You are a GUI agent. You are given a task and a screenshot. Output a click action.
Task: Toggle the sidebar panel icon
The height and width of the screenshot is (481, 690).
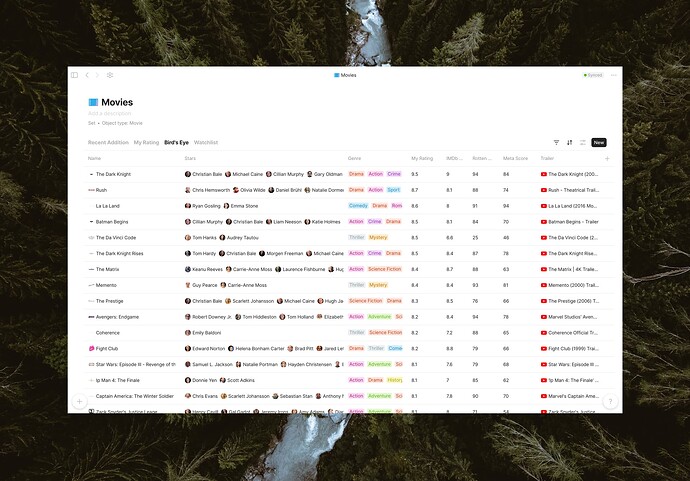pyautogui.click(x=74, y=75)
